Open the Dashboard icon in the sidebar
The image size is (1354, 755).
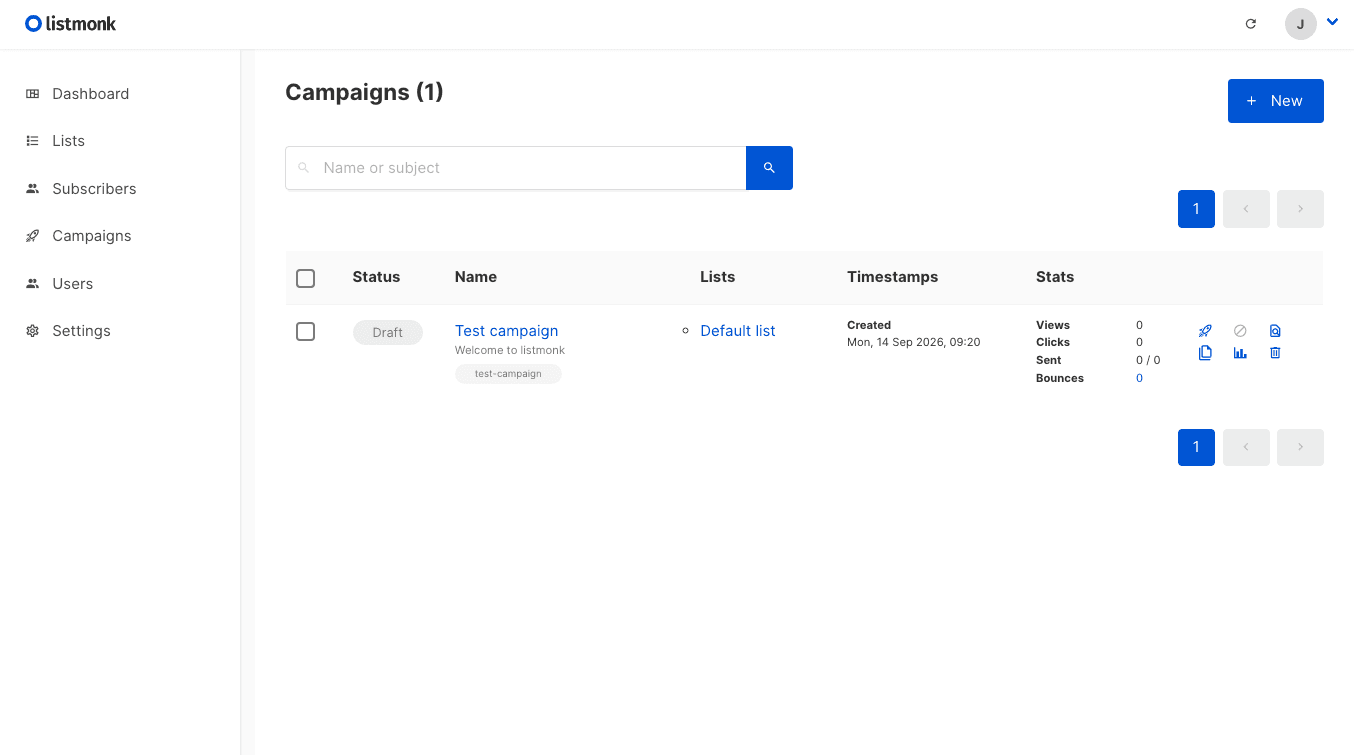tap(33, 94)
